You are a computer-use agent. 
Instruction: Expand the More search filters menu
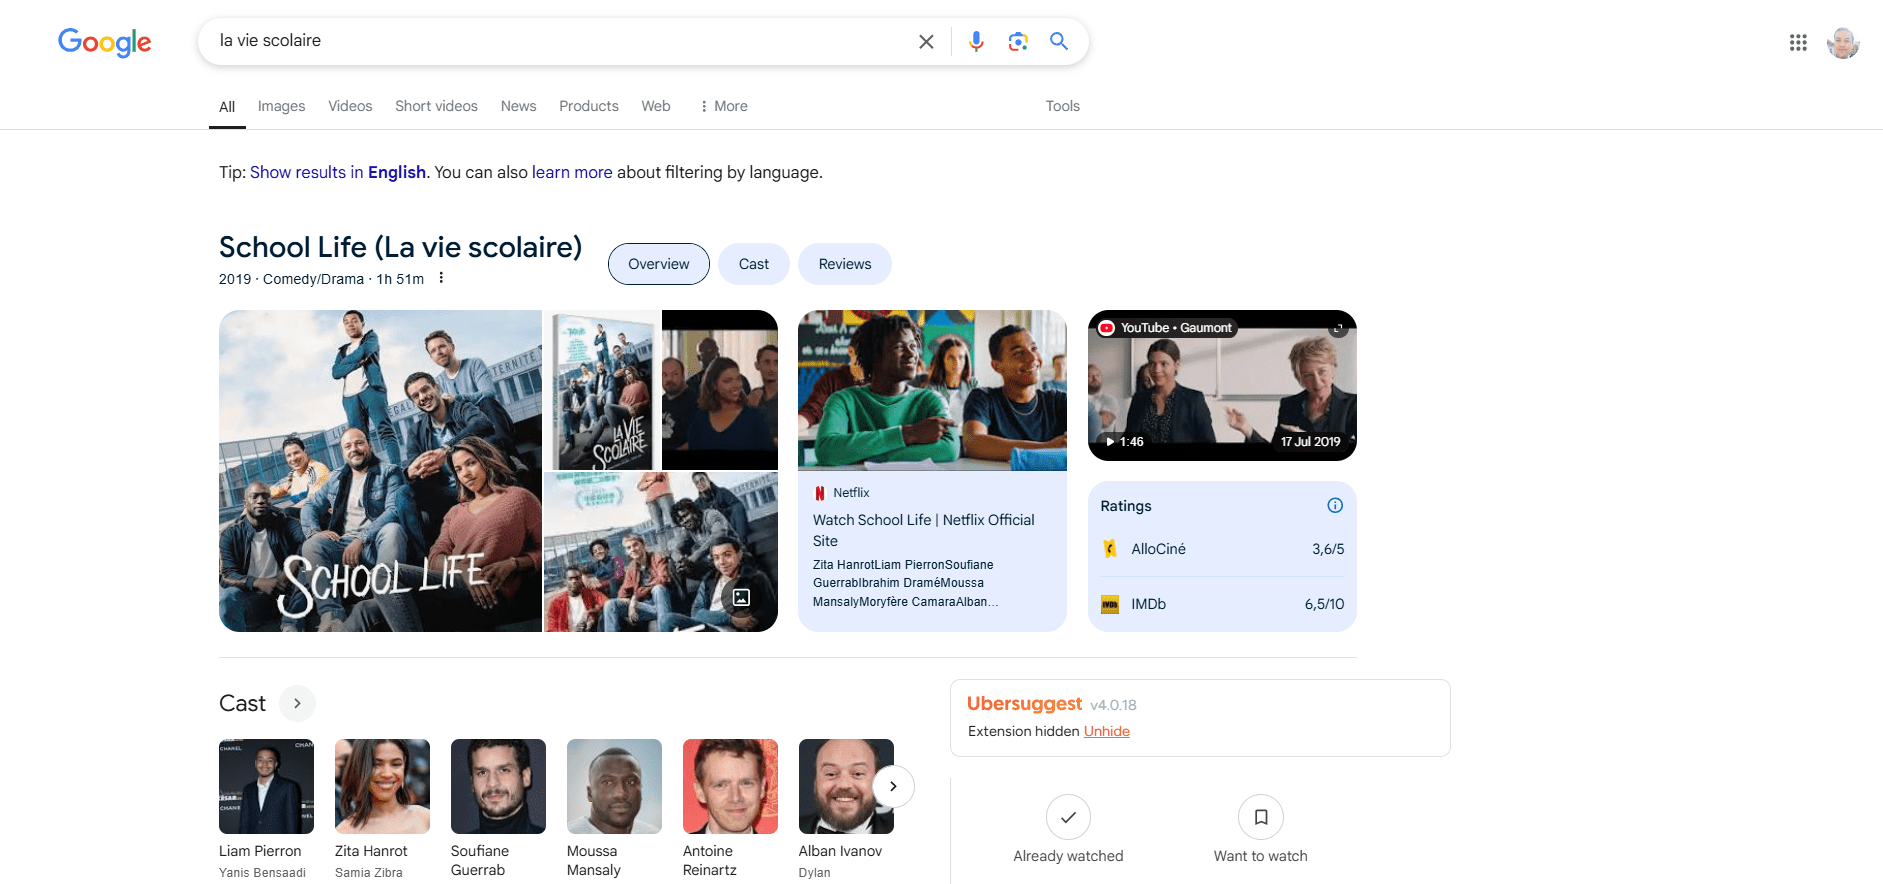pos(724,106)
